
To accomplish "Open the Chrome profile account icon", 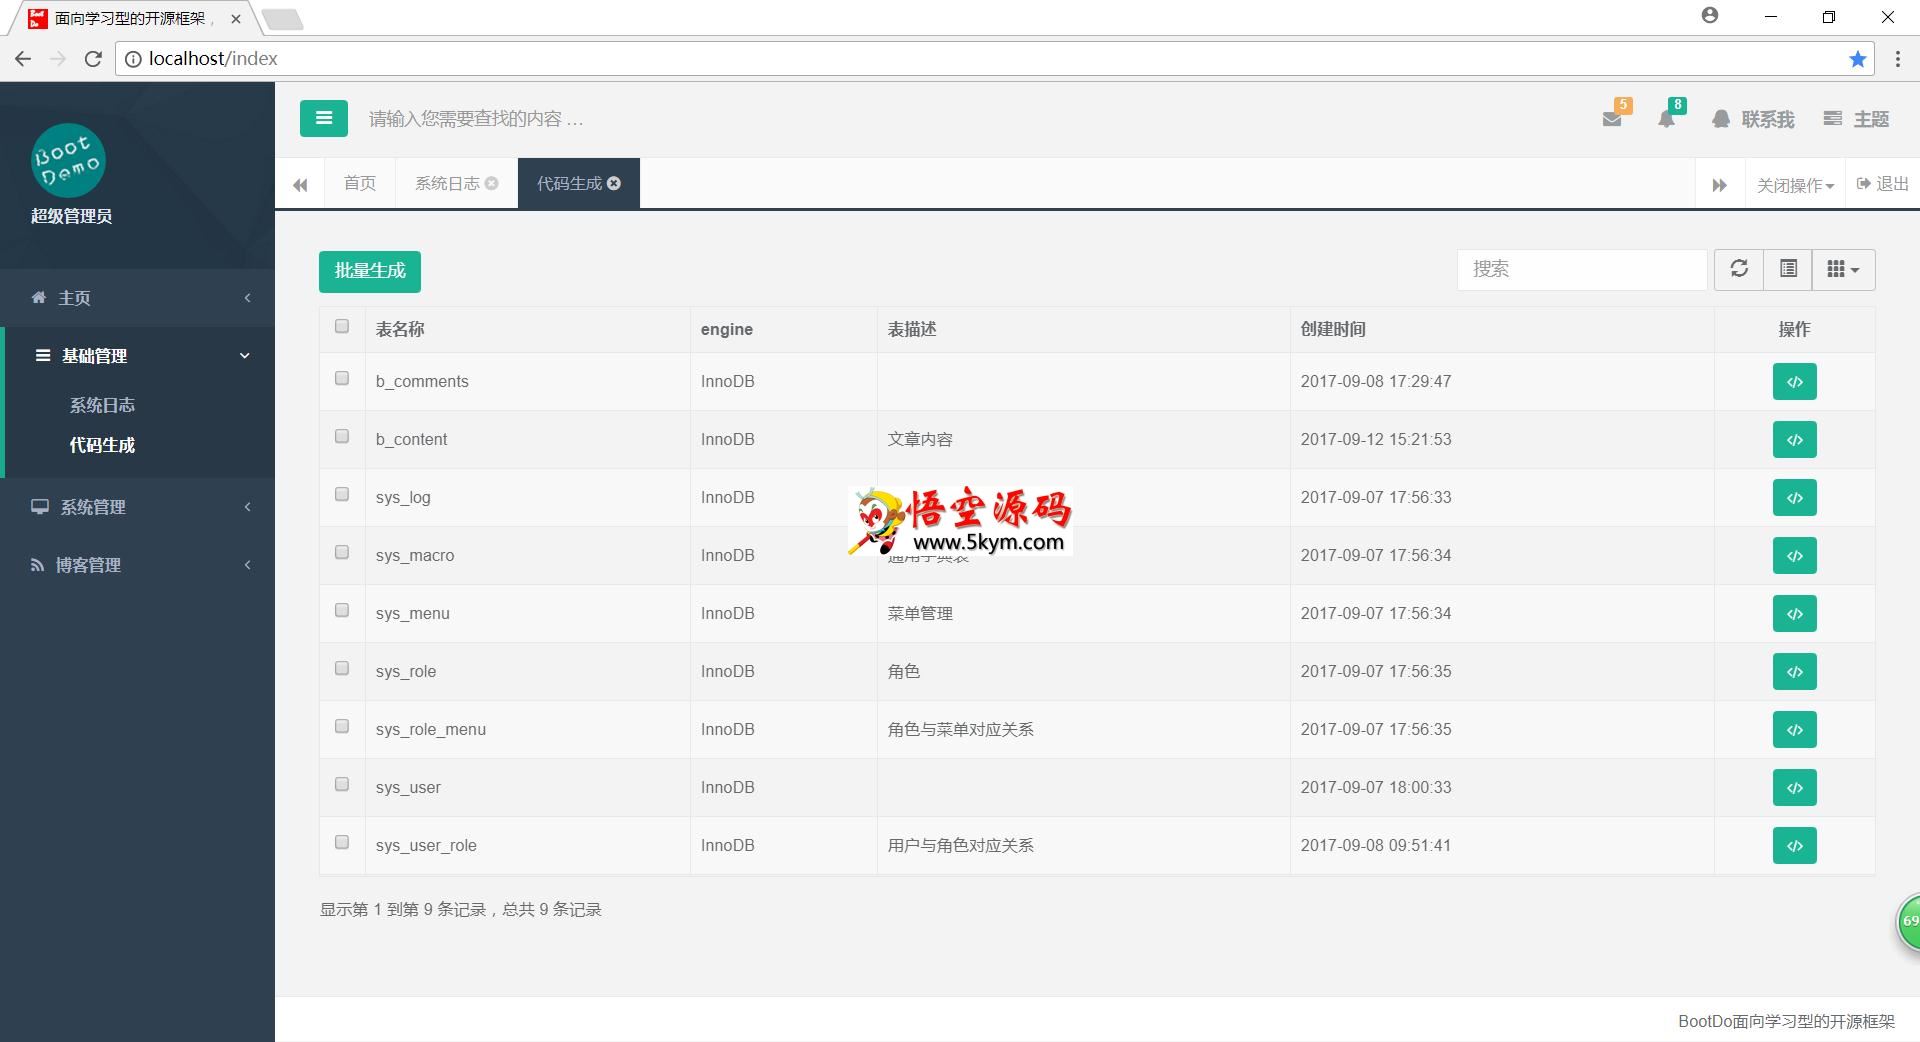I will coord(1710,16).
